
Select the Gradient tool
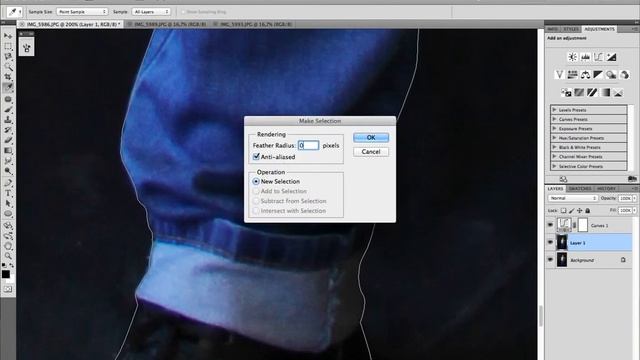click(8, 151)
